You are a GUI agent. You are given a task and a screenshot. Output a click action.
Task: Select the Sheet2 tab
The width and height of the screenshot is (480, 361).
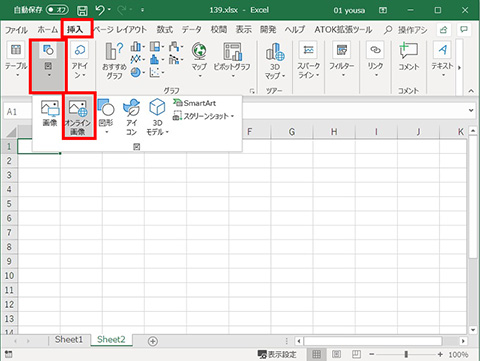111,340
